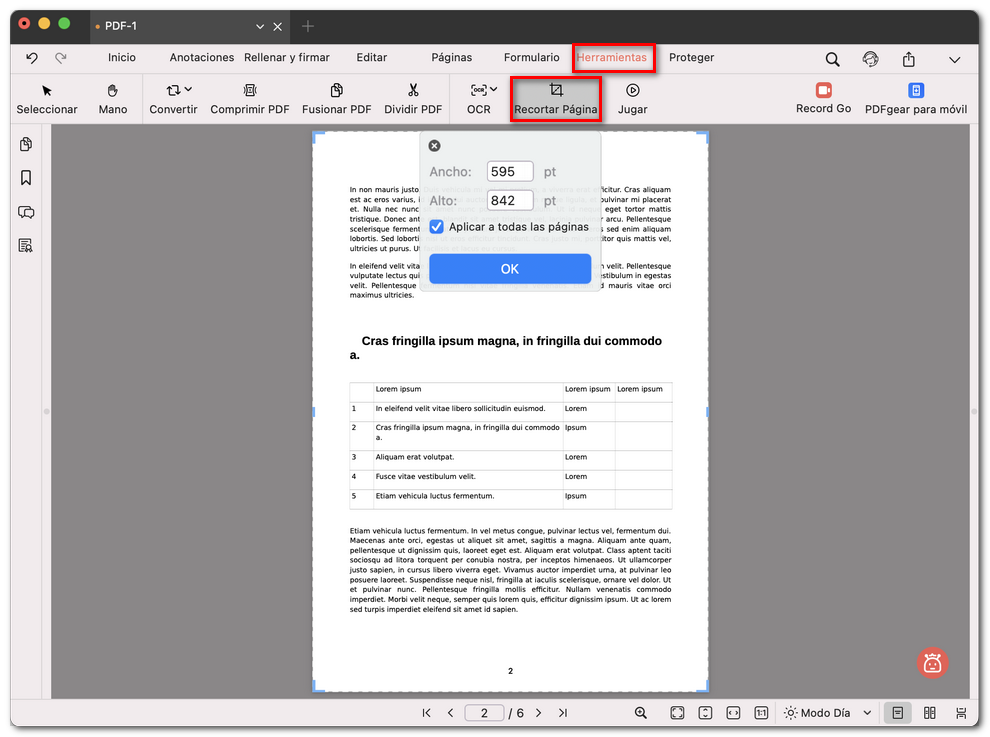Select the Mano tool
Screen dimensions: 990x737
tap(112, 98)
